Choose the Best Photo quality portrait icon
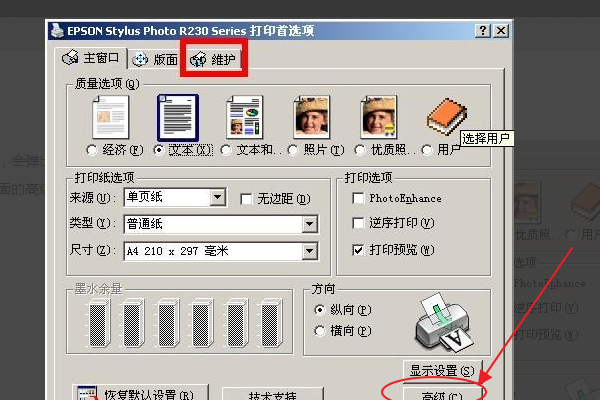 point(379,117)
